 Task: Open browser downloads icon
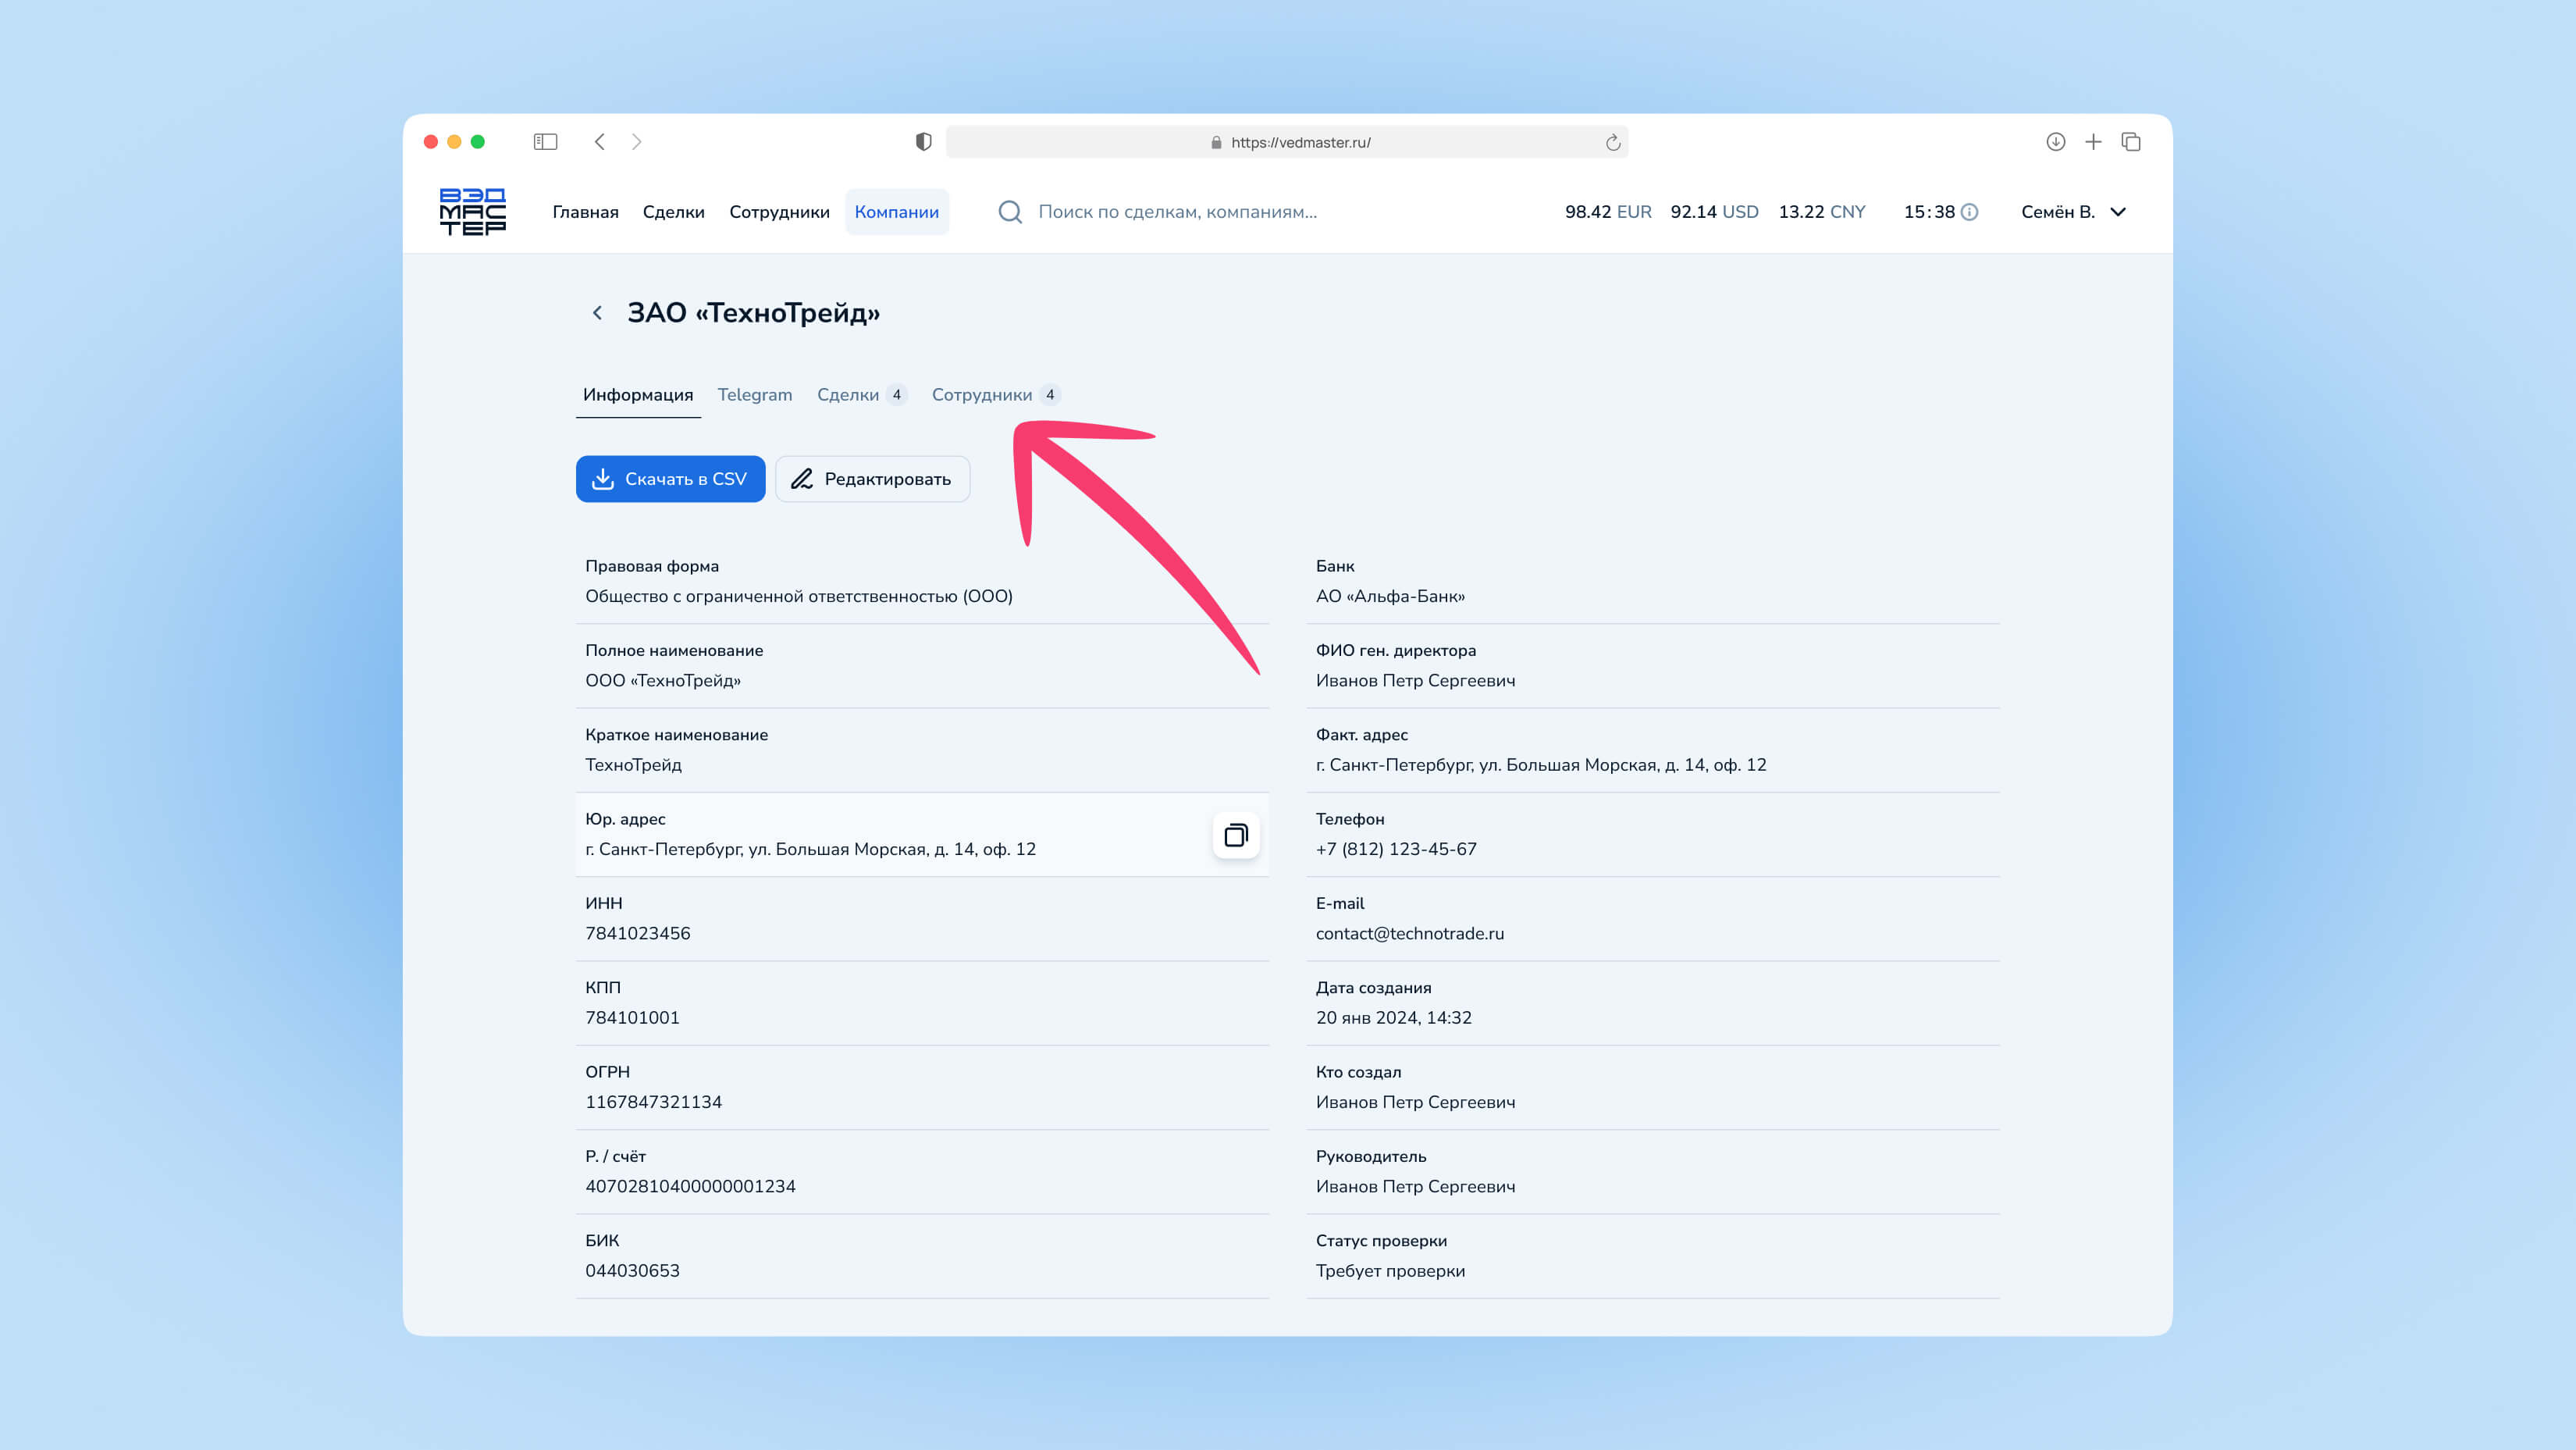2055,142
